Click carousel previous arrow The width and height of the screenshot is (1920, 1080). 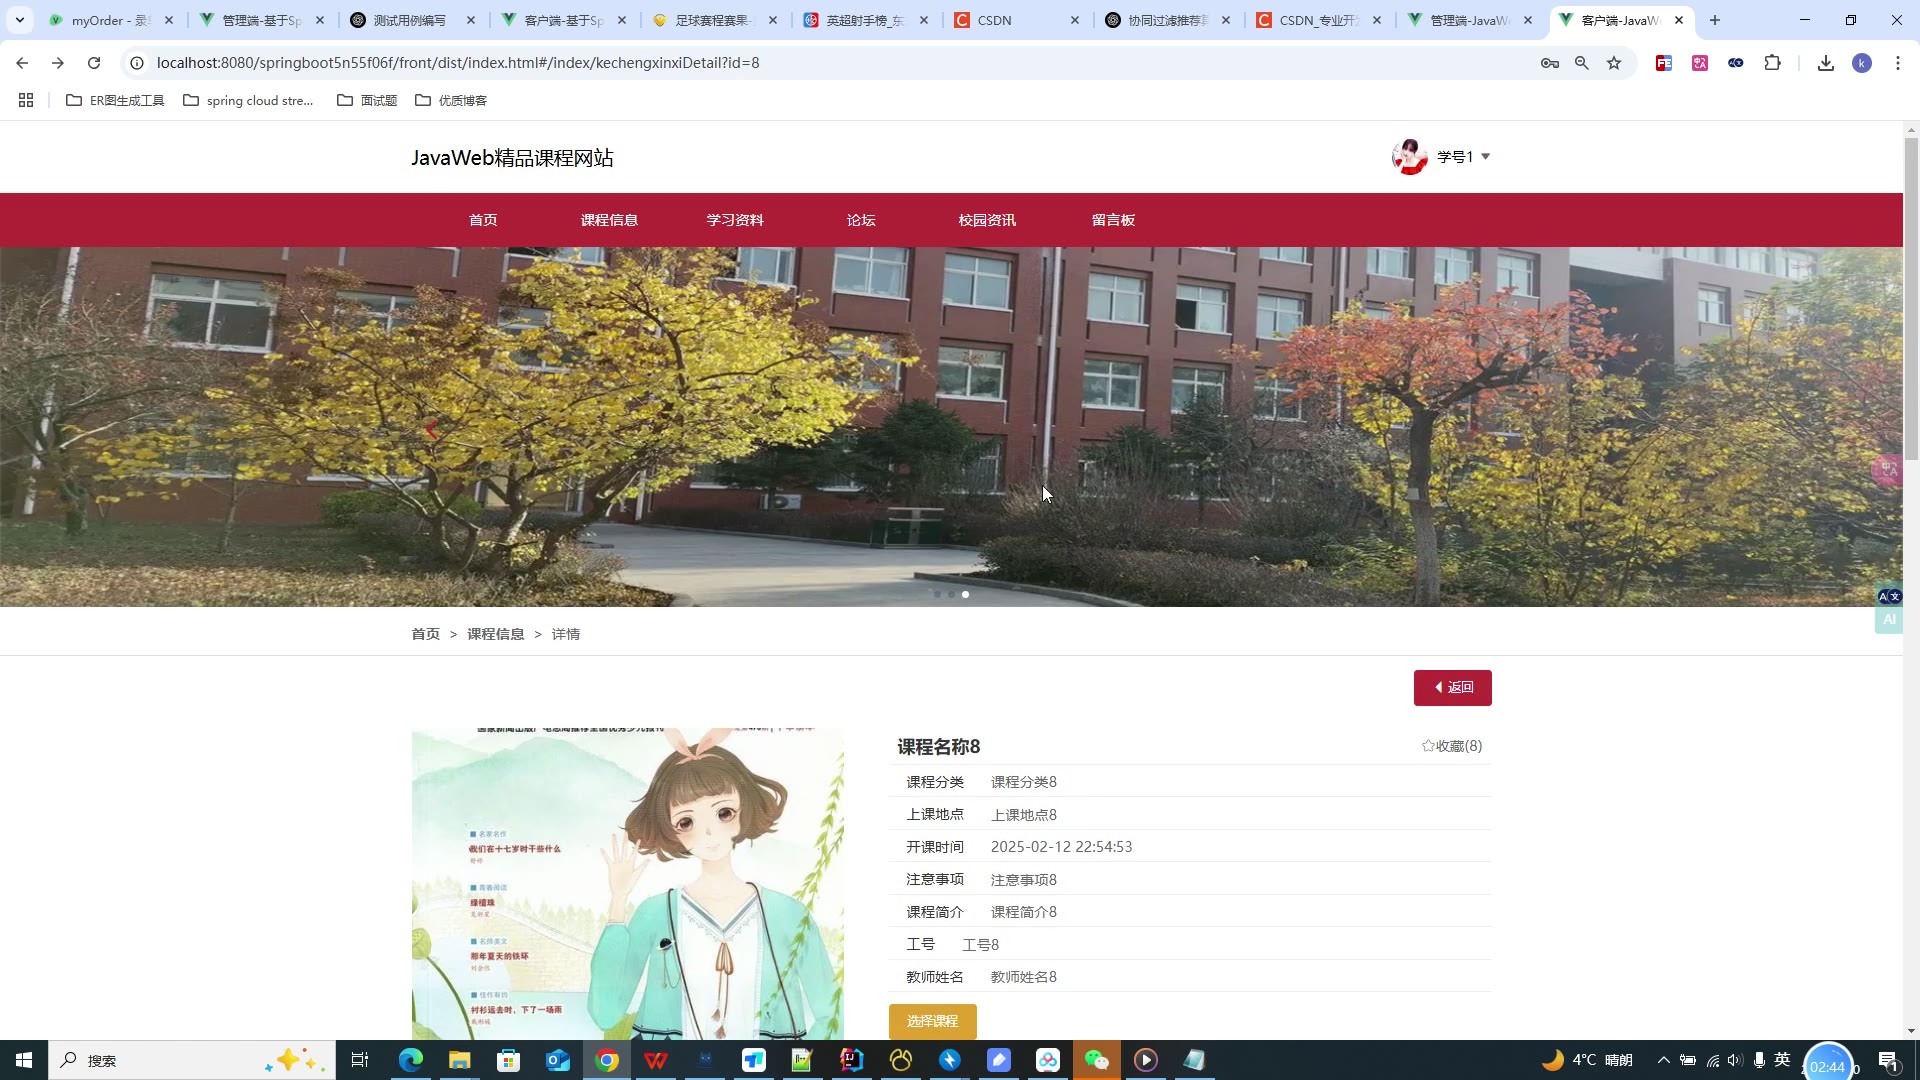431,429
